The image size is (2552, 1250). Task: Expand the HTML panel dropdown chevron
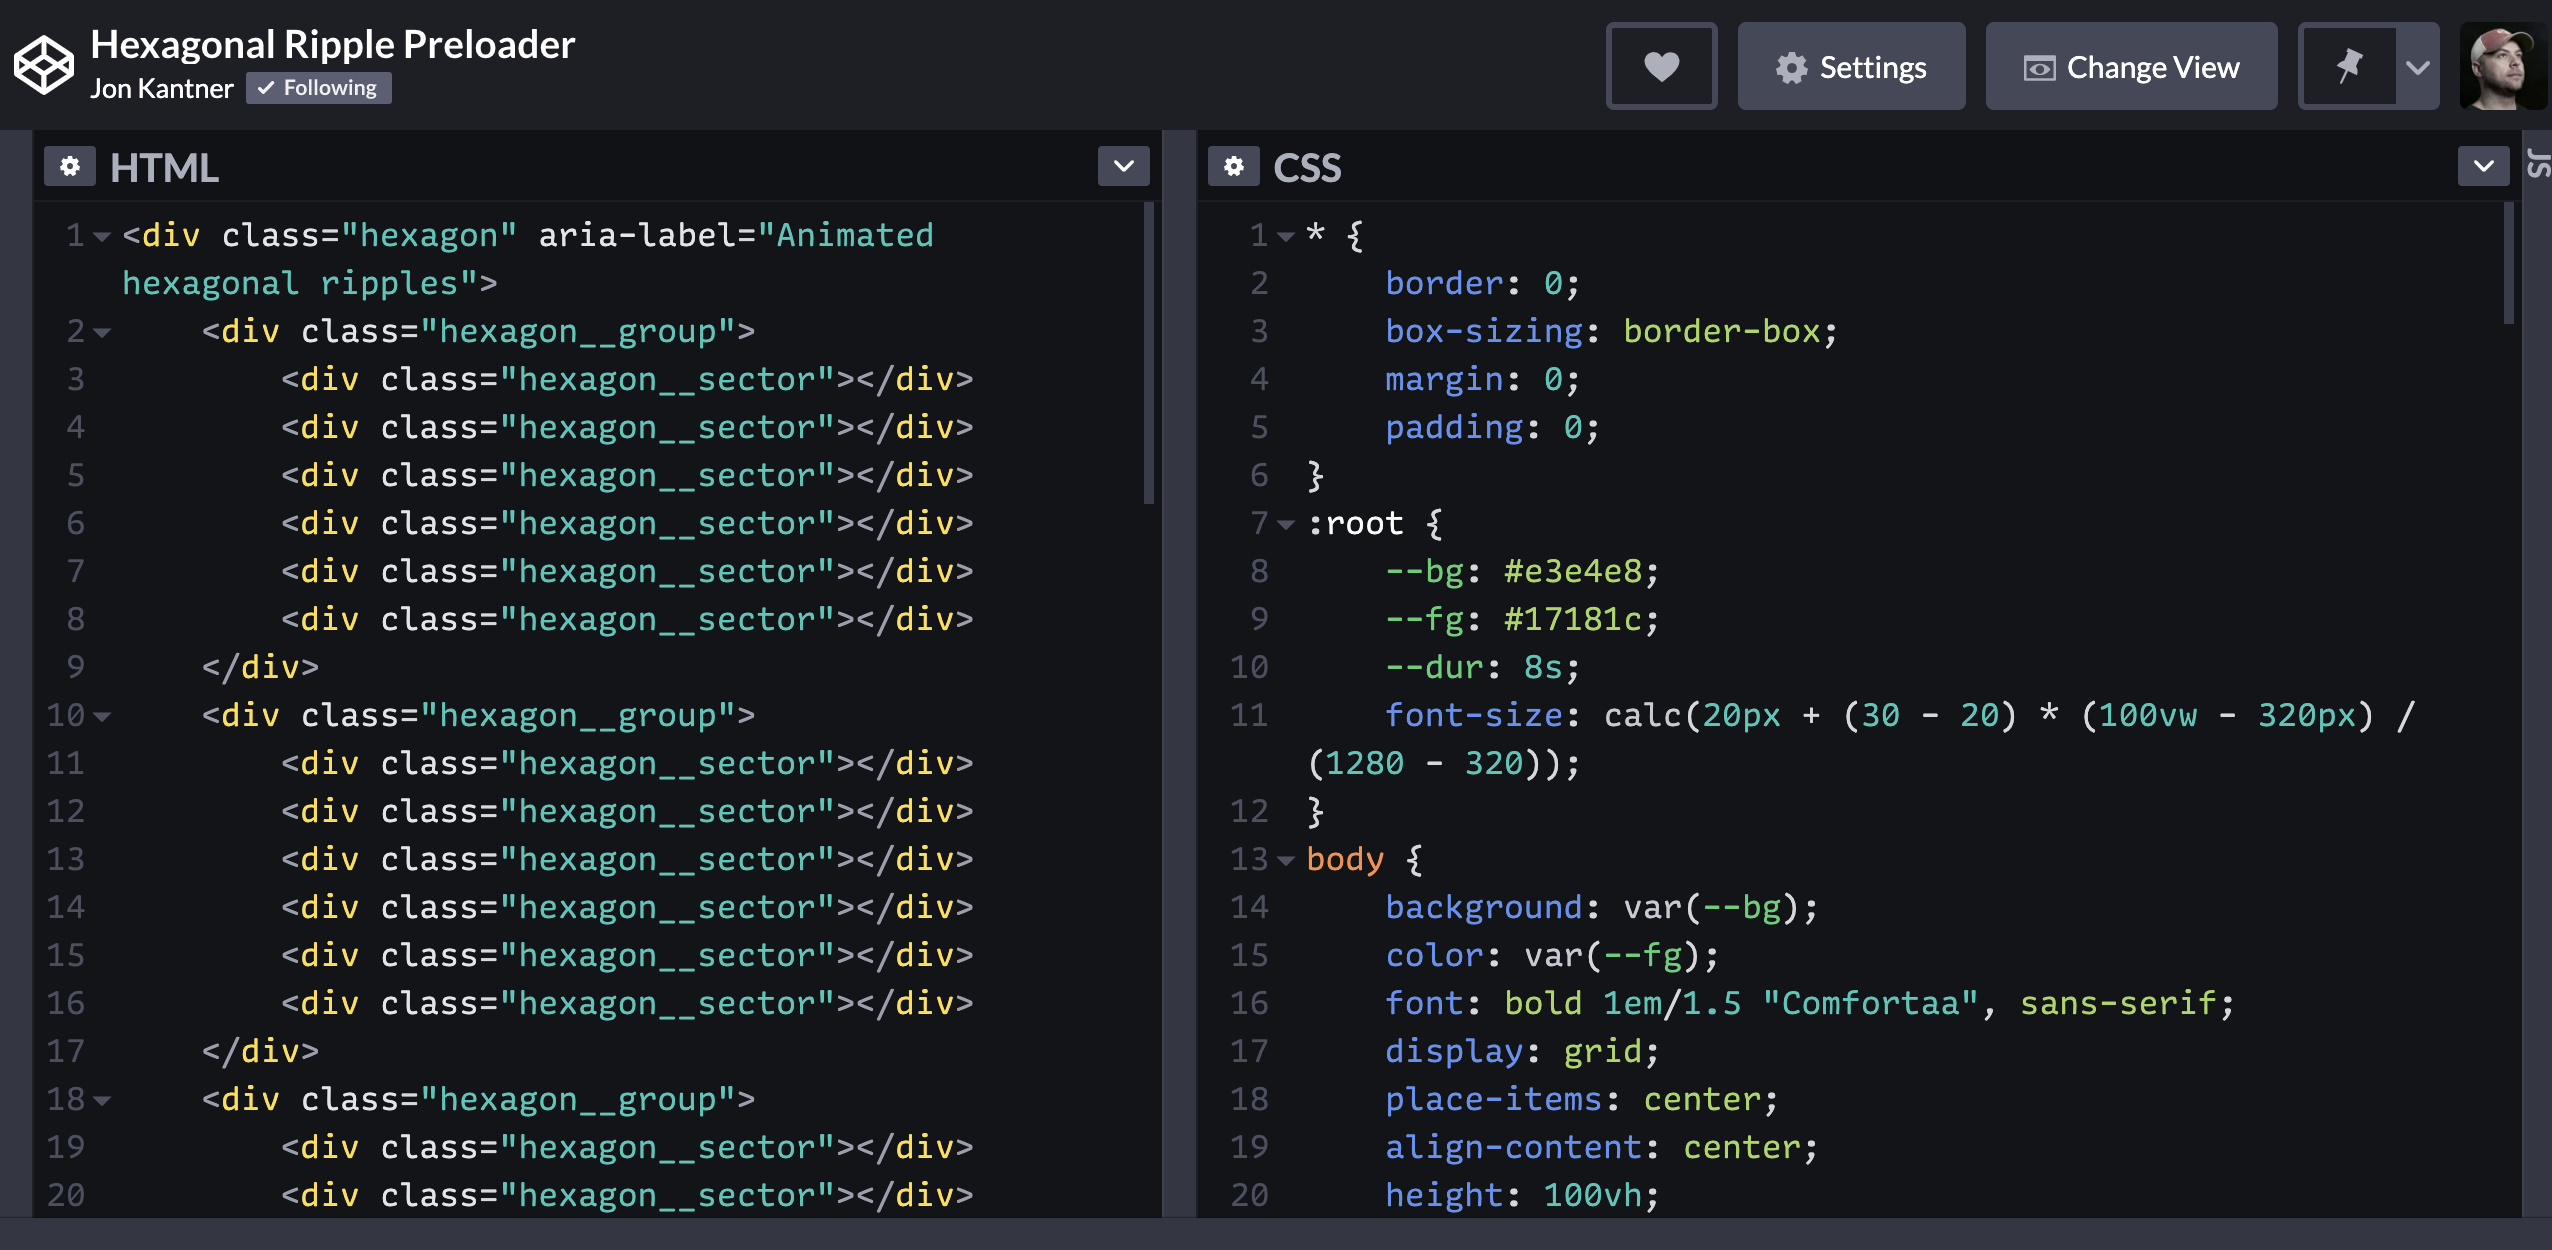tap(1123, 166)
